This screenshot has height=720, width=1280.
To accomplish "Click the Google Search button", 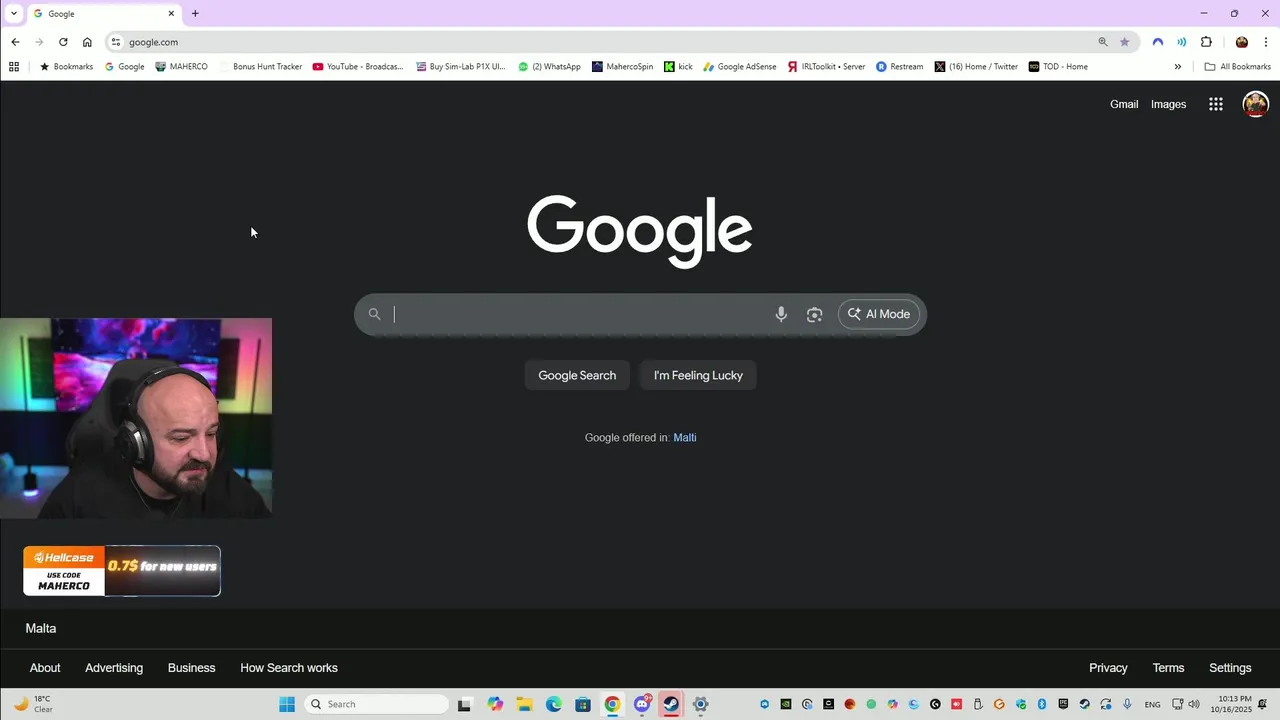I will (x=577, y=375).
